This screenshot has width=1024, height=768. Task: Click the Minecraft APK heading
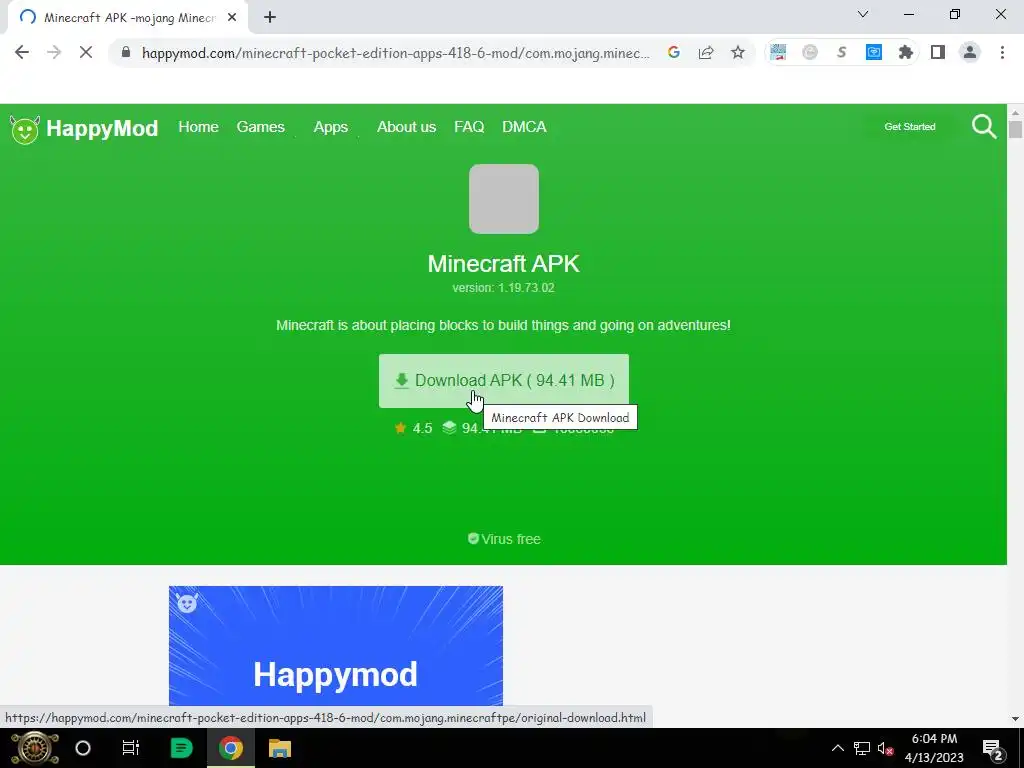[504, 264]
